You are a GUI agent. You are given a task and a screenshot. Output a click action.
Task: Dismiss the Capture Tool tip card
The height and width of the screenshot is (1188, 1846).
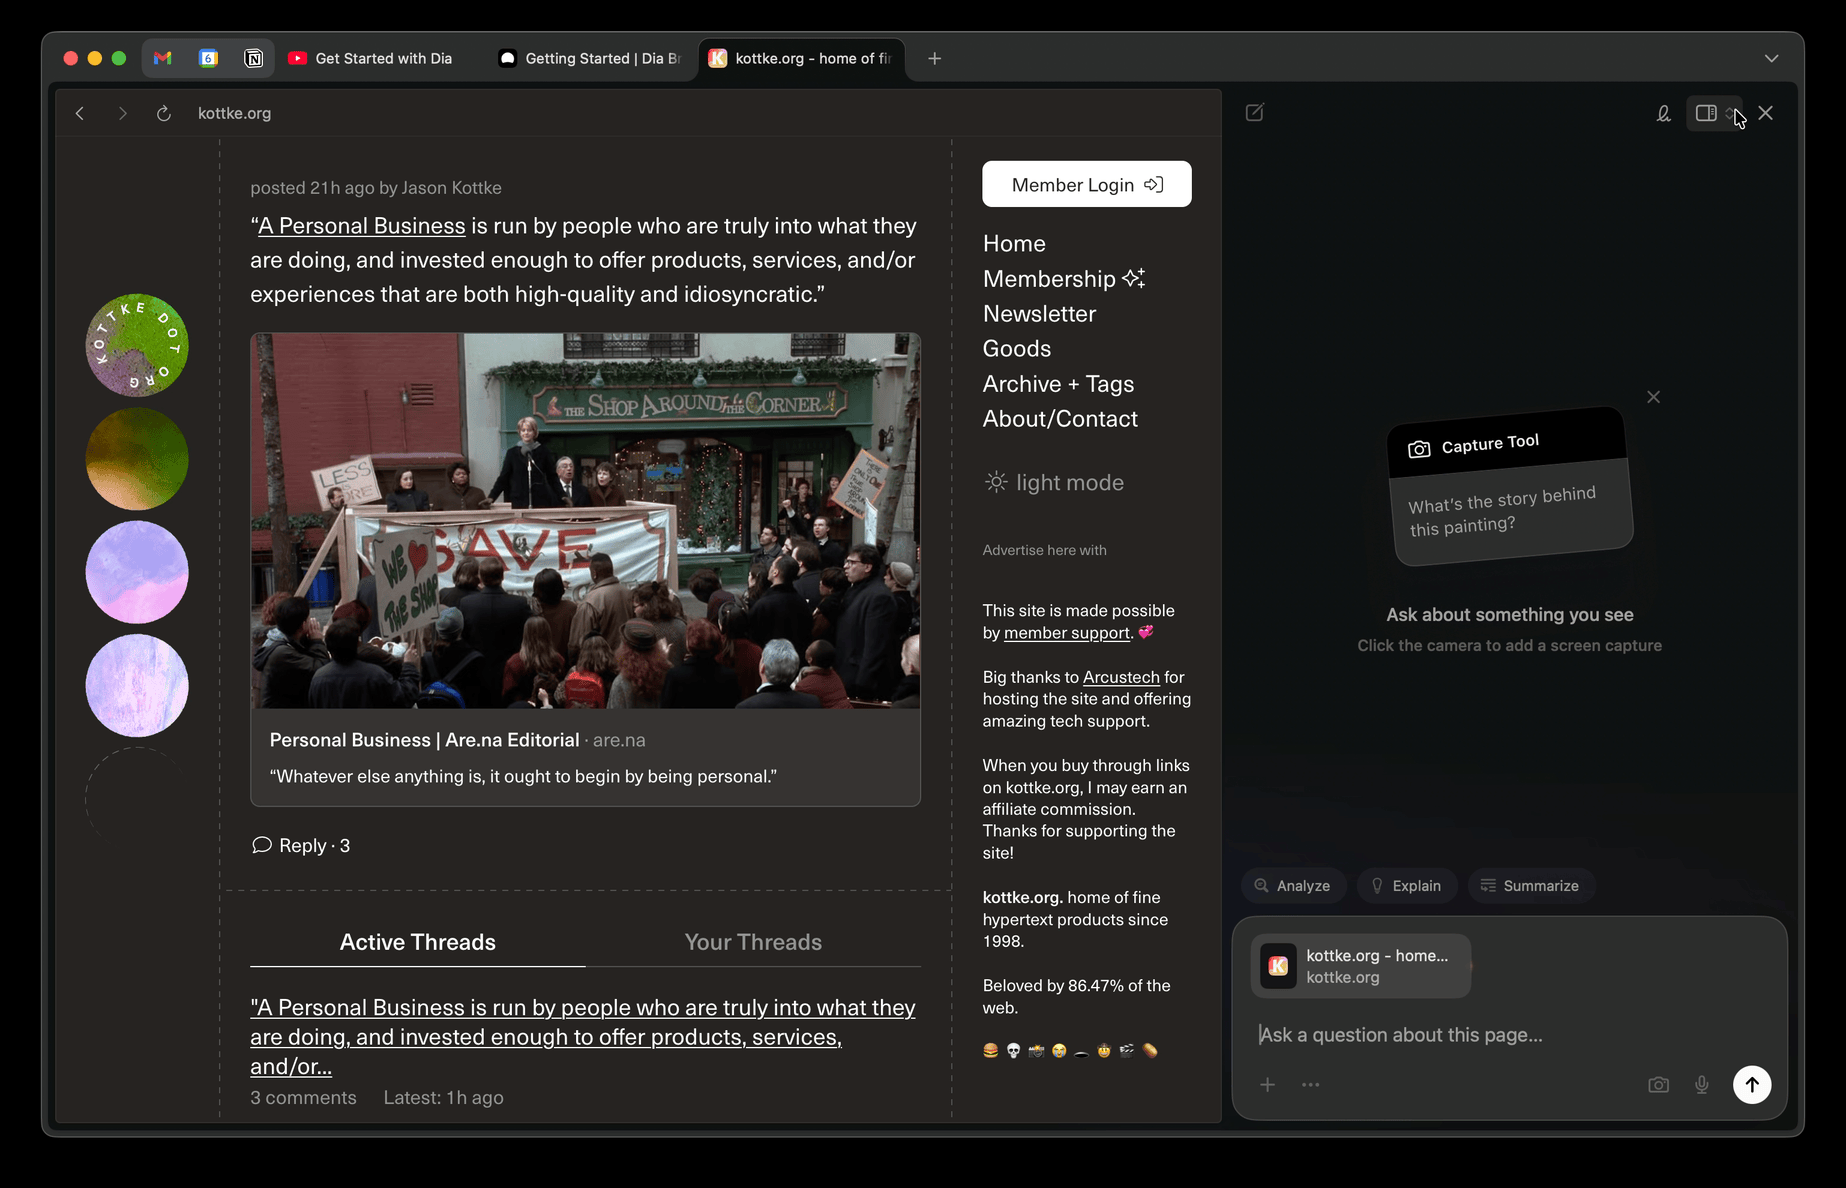coord(1654,397)
